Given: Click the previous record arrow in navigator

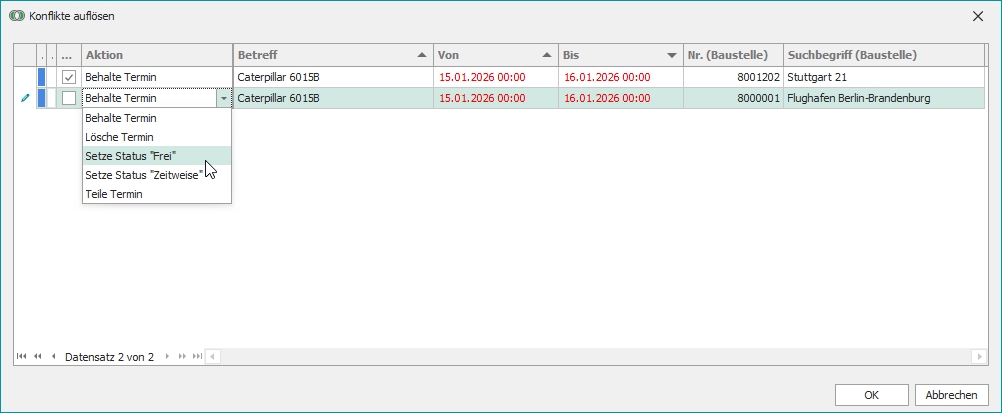Looking at the screenshot, I should coord(53,356).
